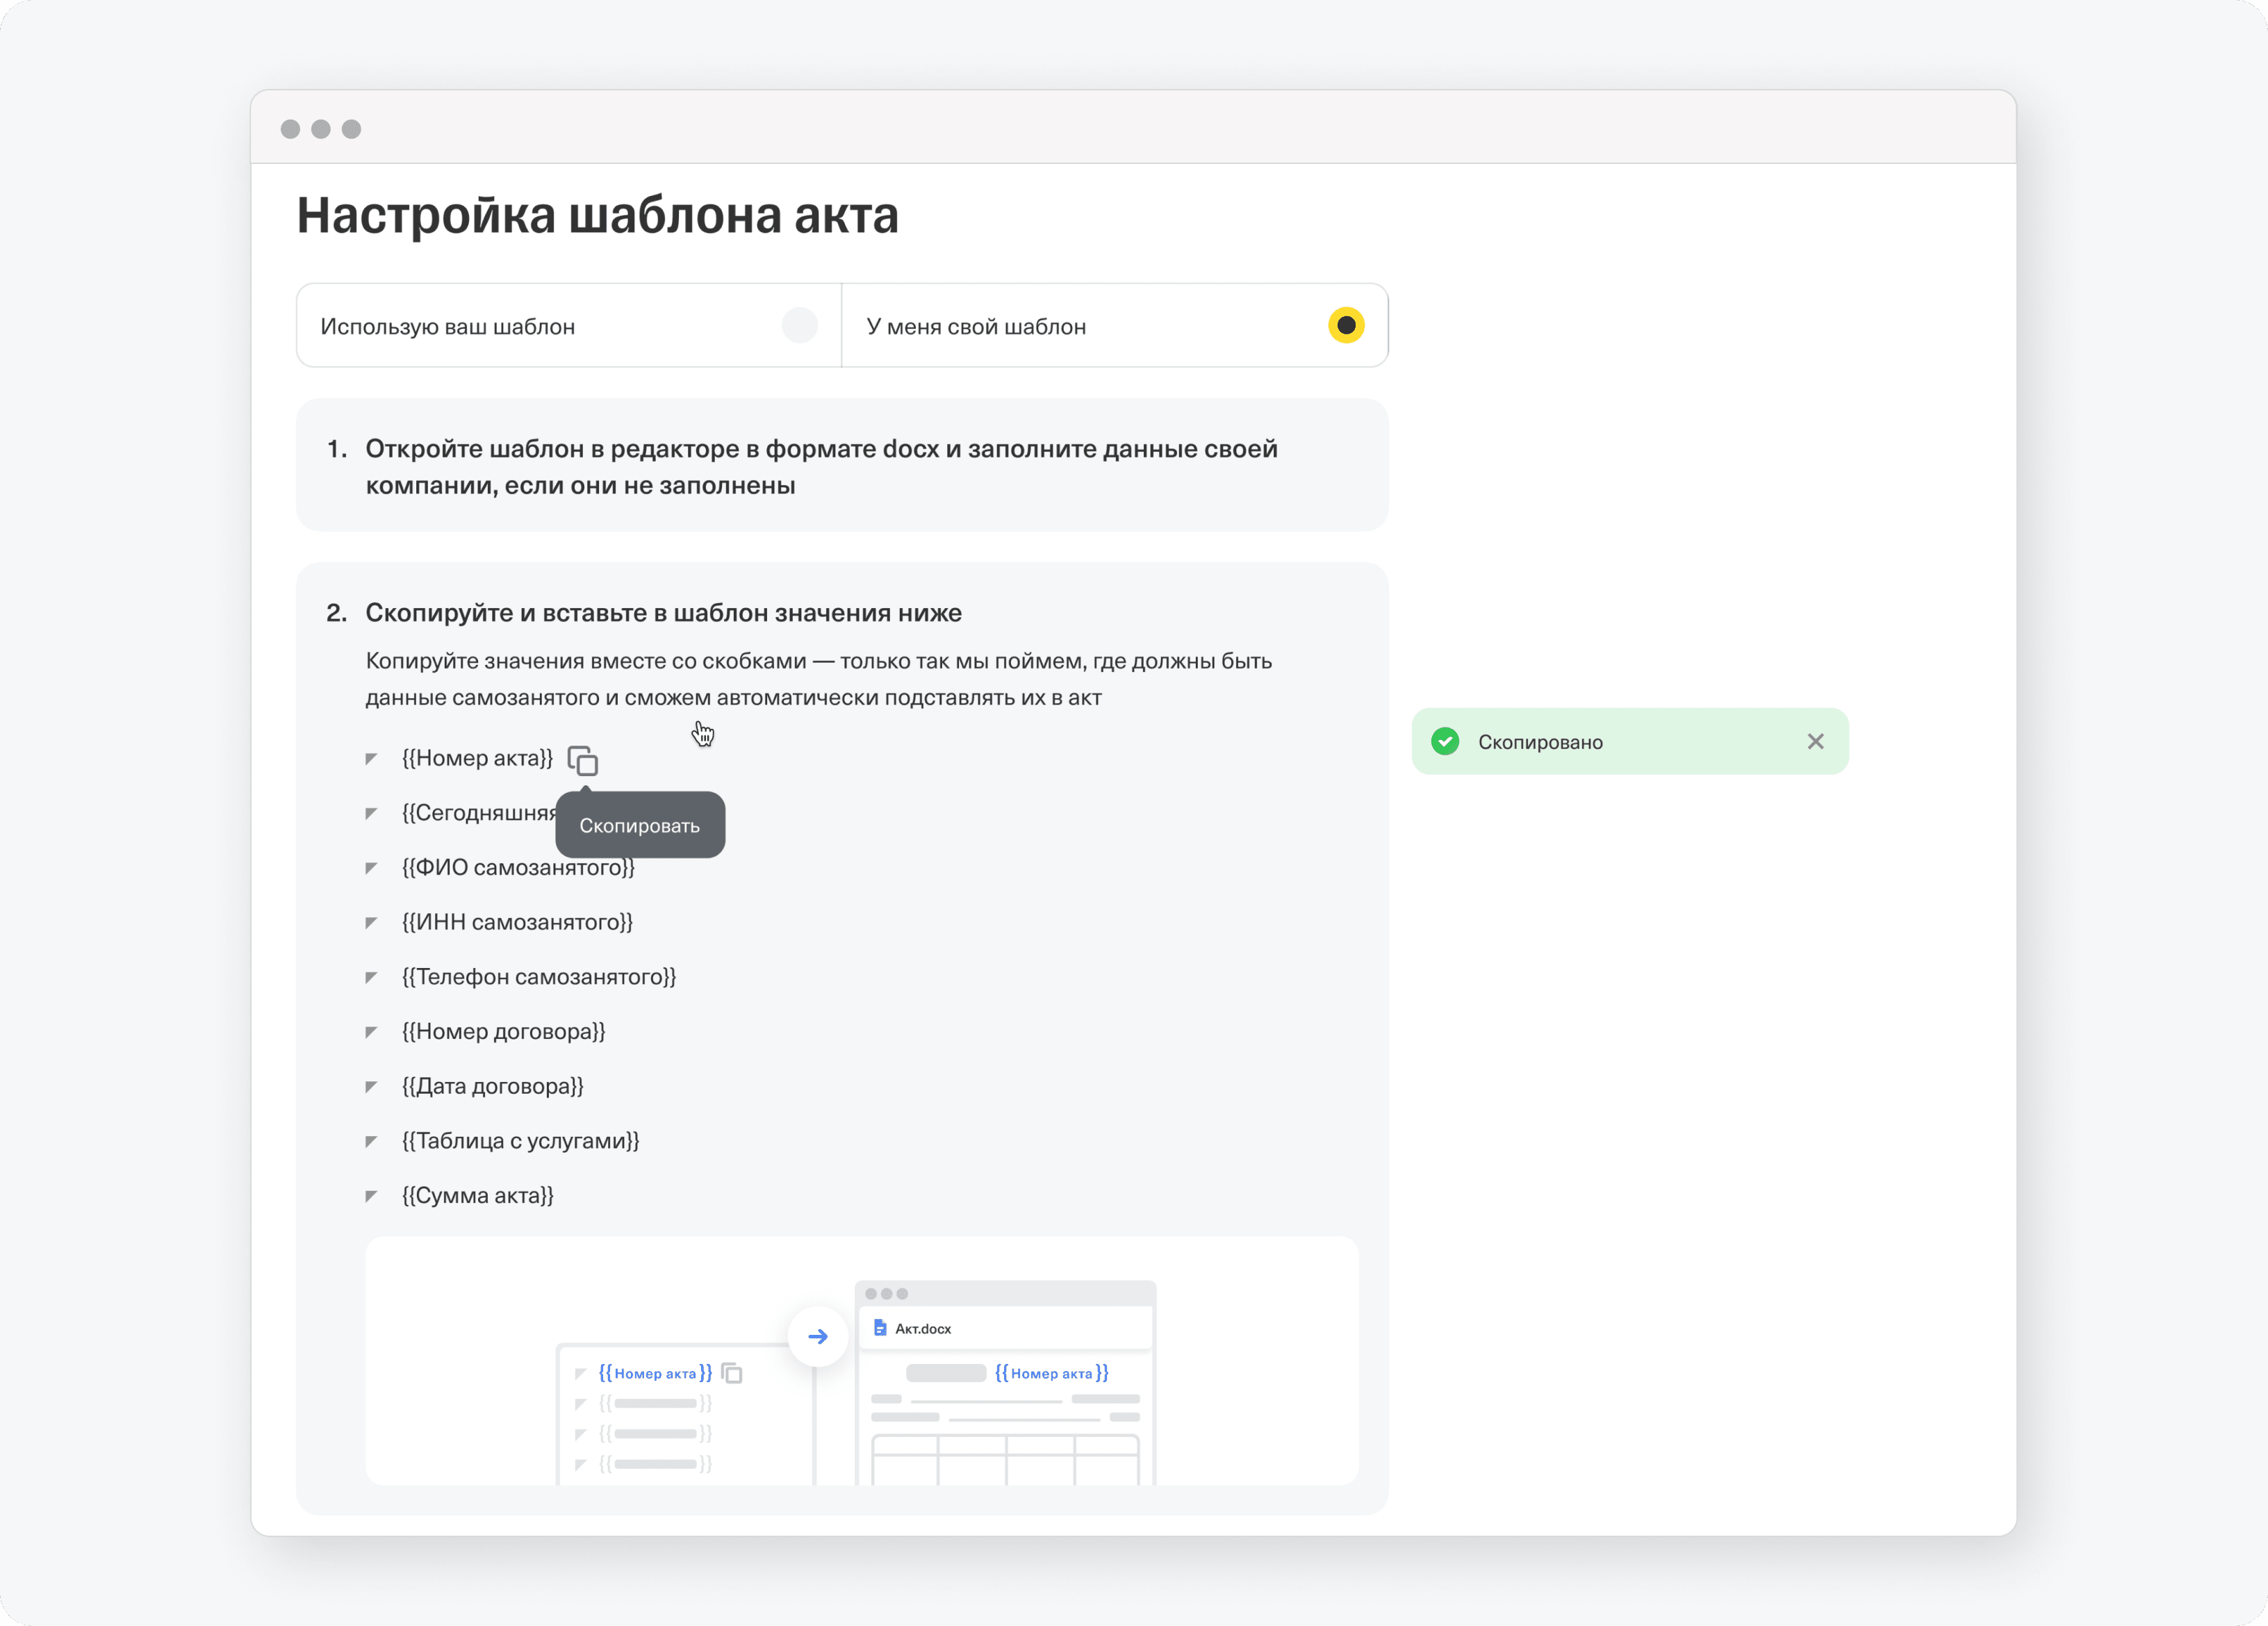Click the {{Дата договора}} placeholder value
The height and width of the screenshot is (1626, 2268).
point(492,1086)
